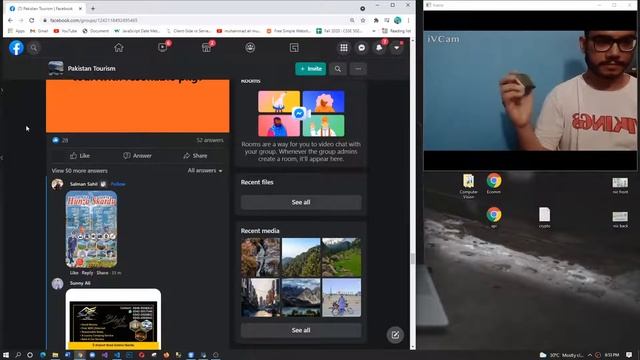Open the All answers sort dropdown

[x=205, y=170]
